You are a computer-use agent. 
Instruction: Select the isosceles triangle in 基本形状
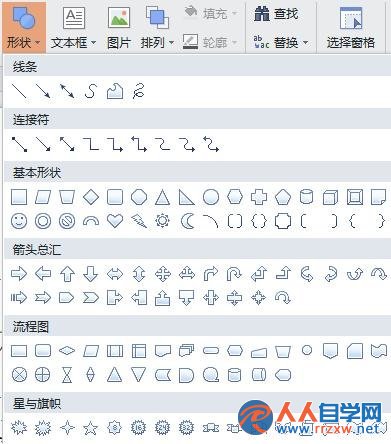click(162, 197)
